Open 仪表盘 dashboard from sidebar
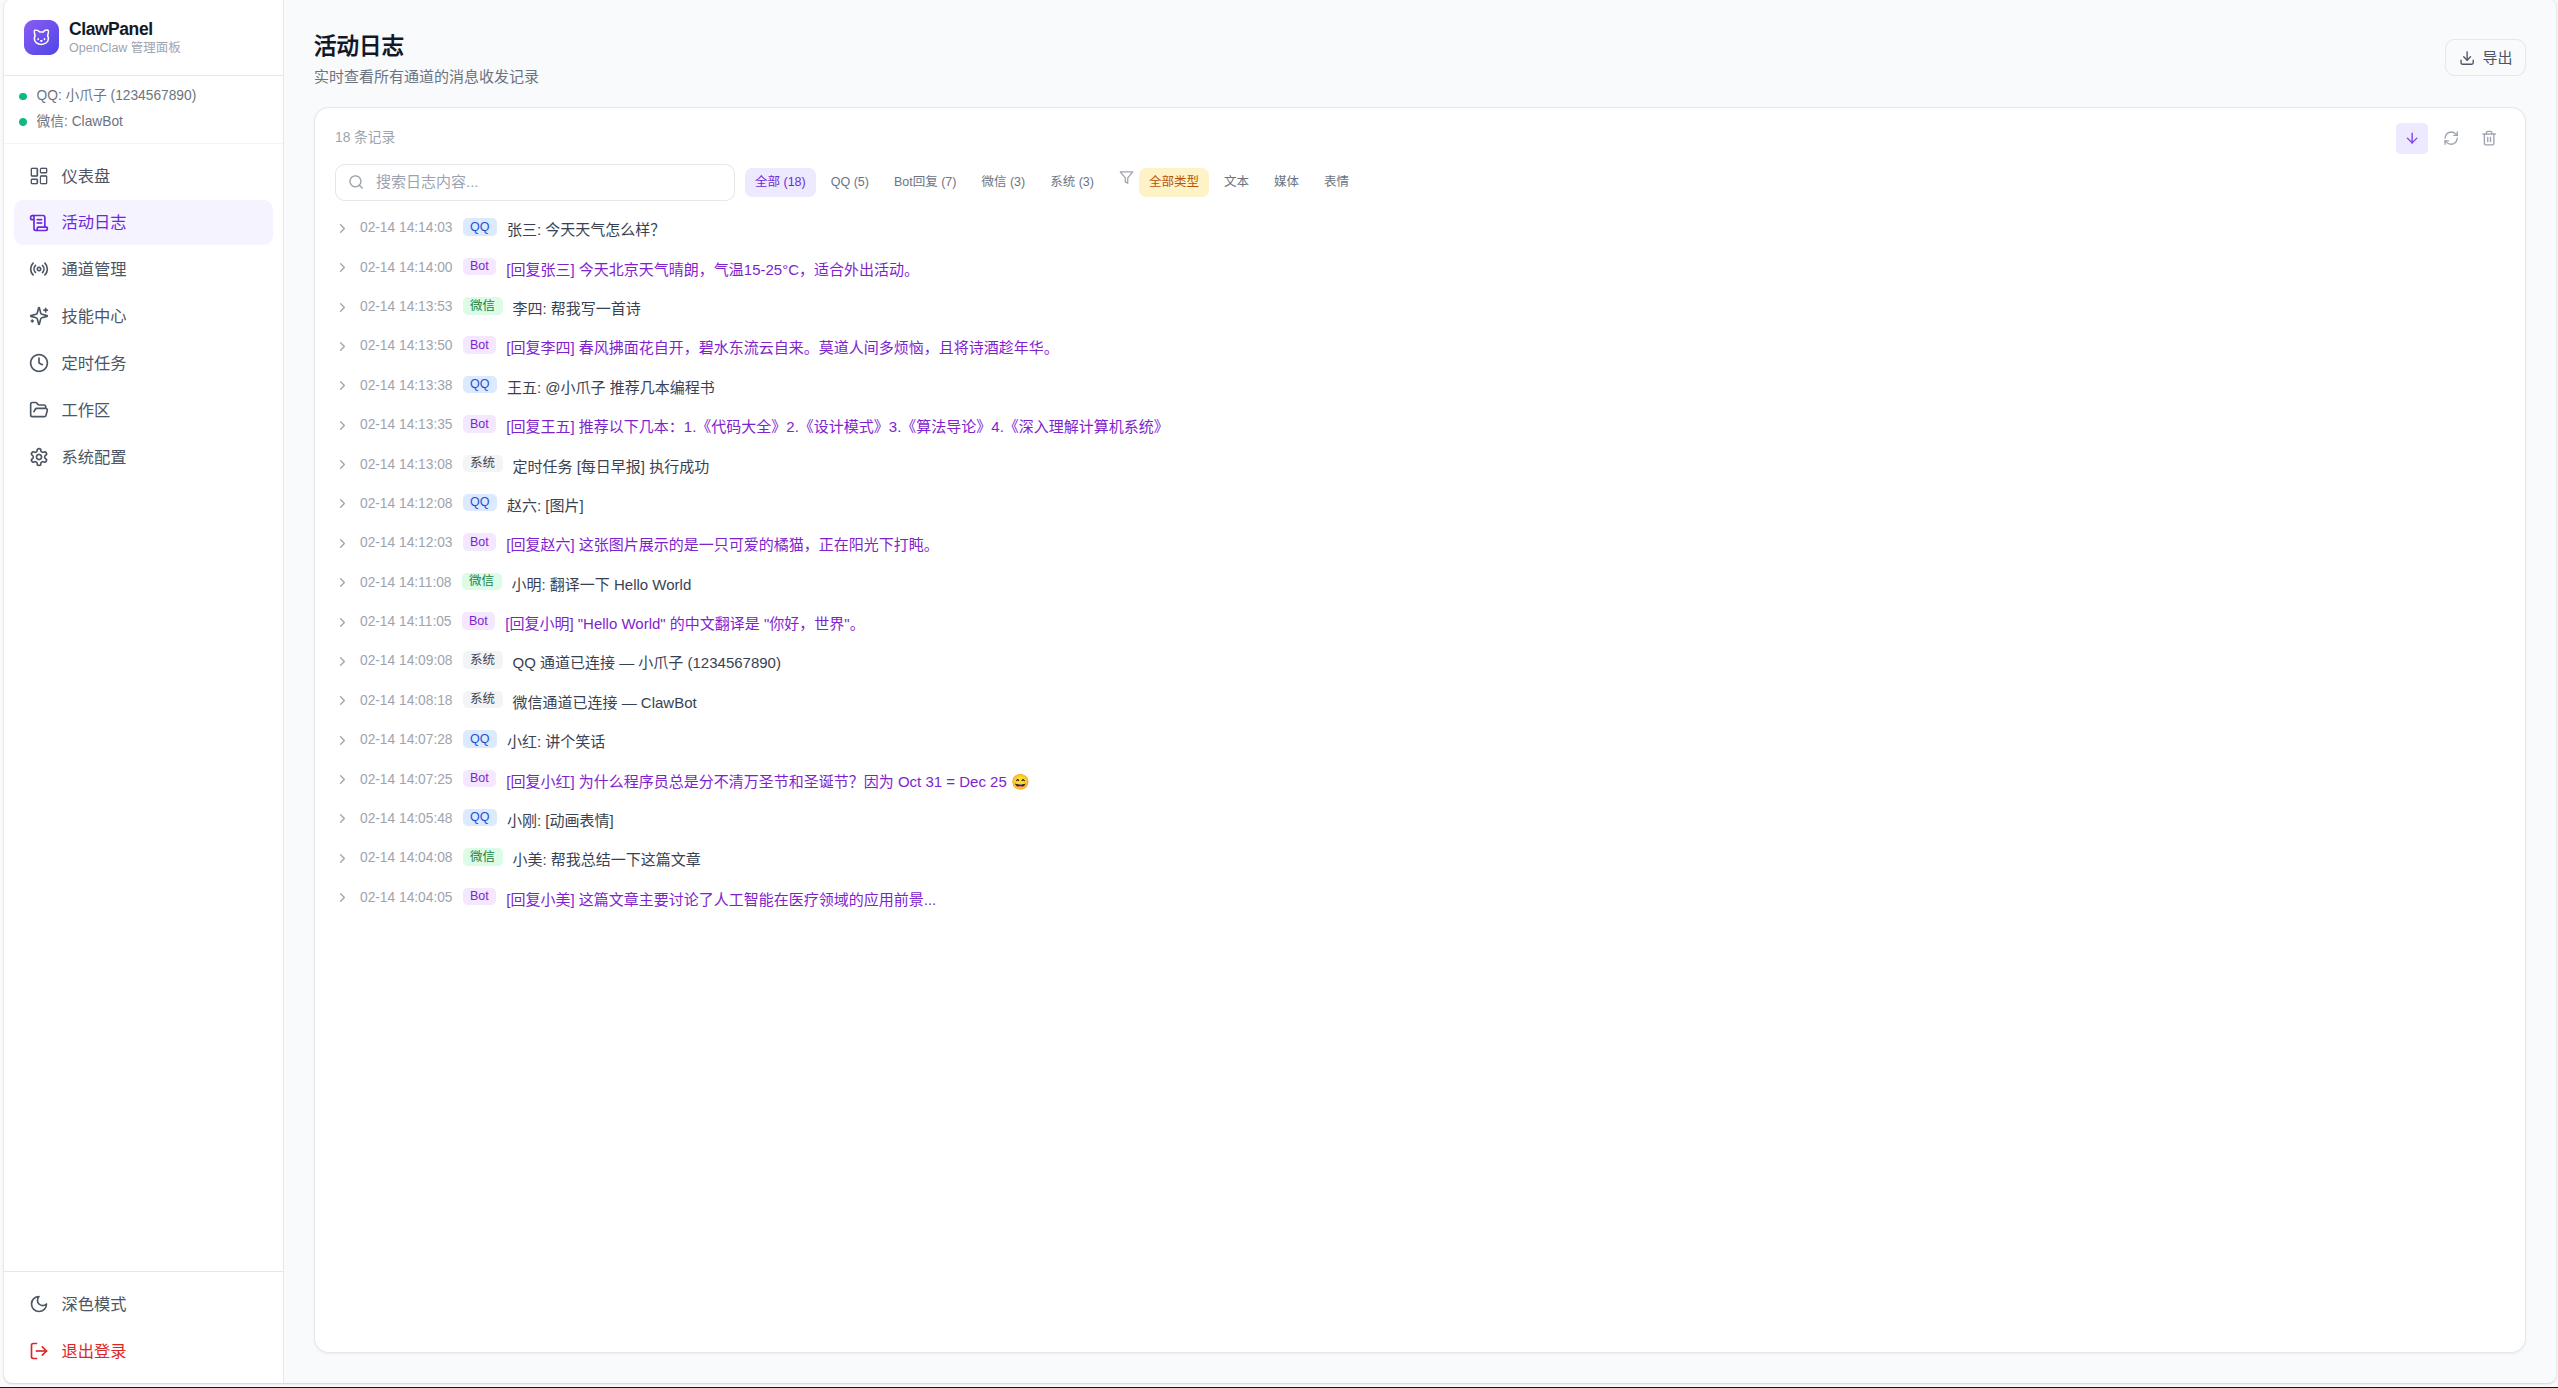The height and width of the screenshot is (1388, 2558). 86,176
